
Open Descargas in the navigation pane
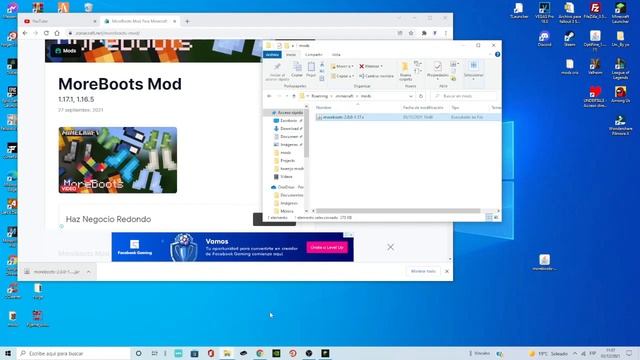(x=288, y=129)
